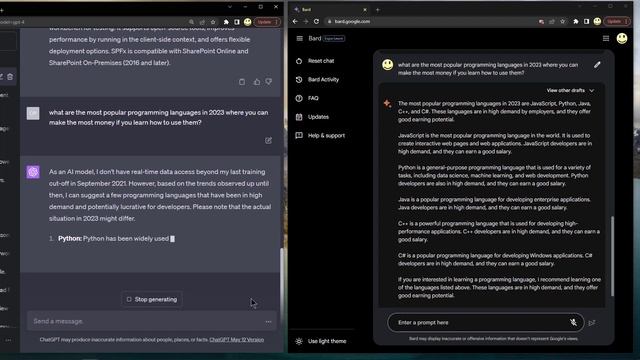Open extensions puzzle icon in Bard browser window
640x360 pixels.
click(x=576, y=21)
